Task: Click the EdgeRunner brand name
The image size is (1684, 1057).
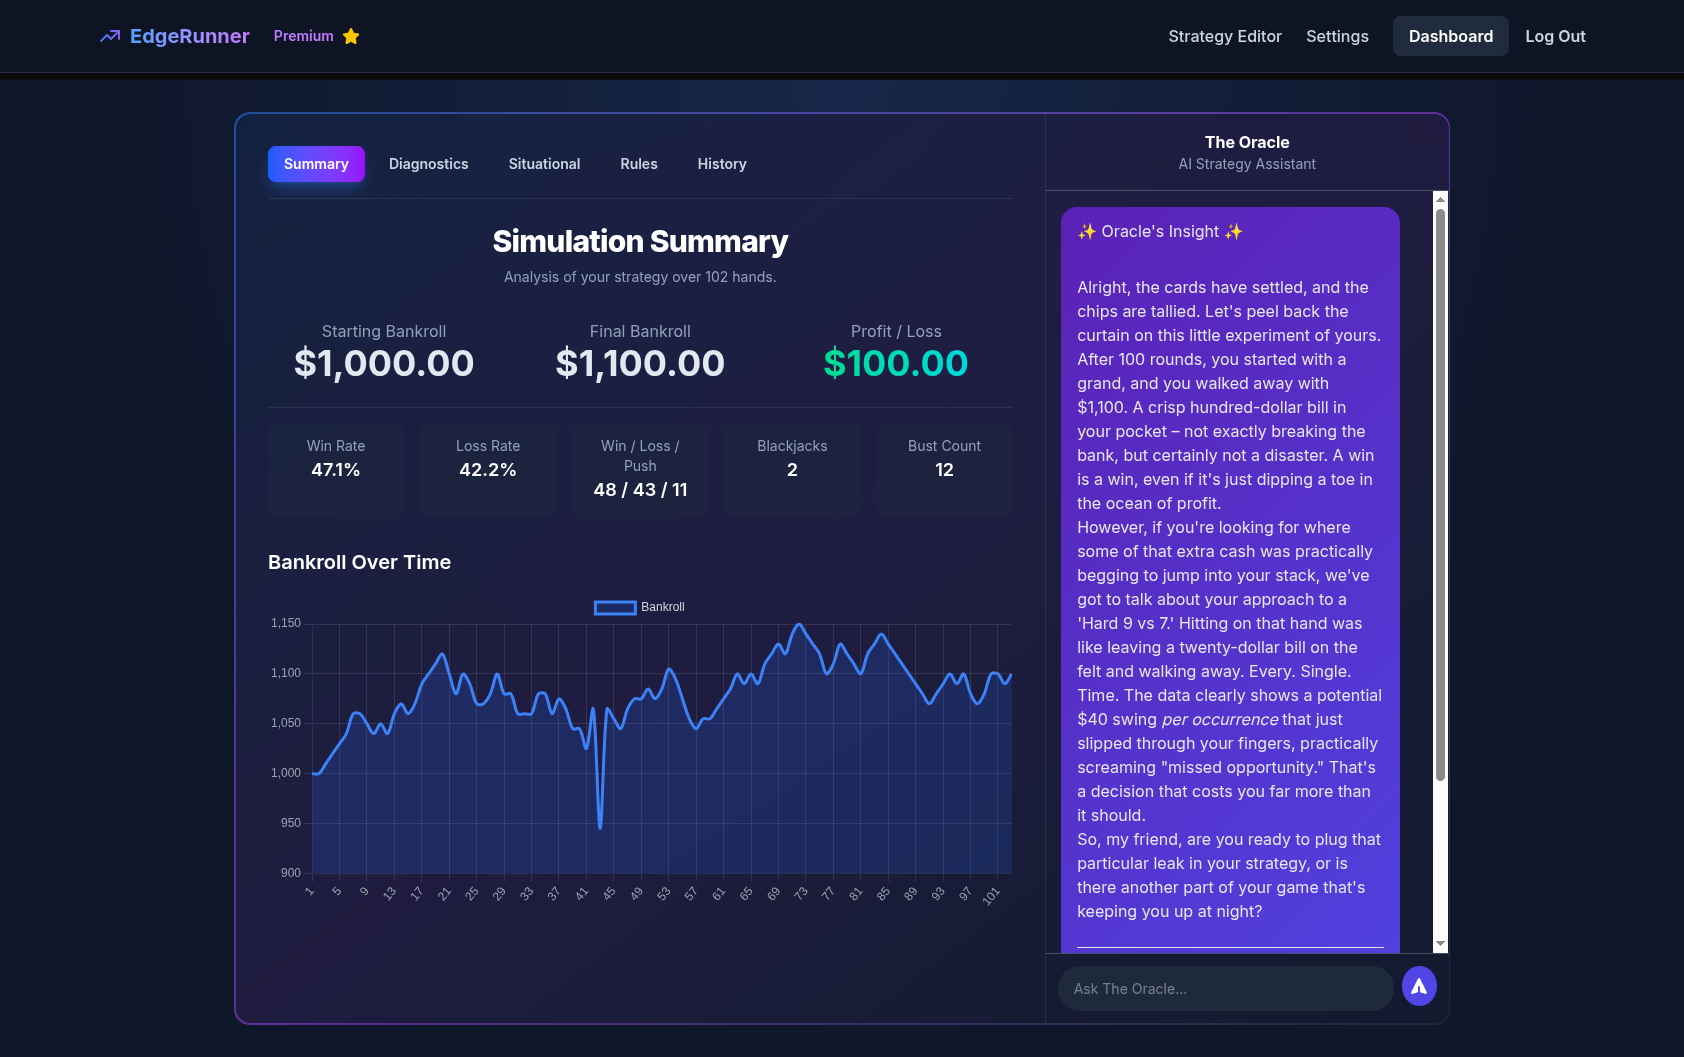Action: click(x=189, y=37)
